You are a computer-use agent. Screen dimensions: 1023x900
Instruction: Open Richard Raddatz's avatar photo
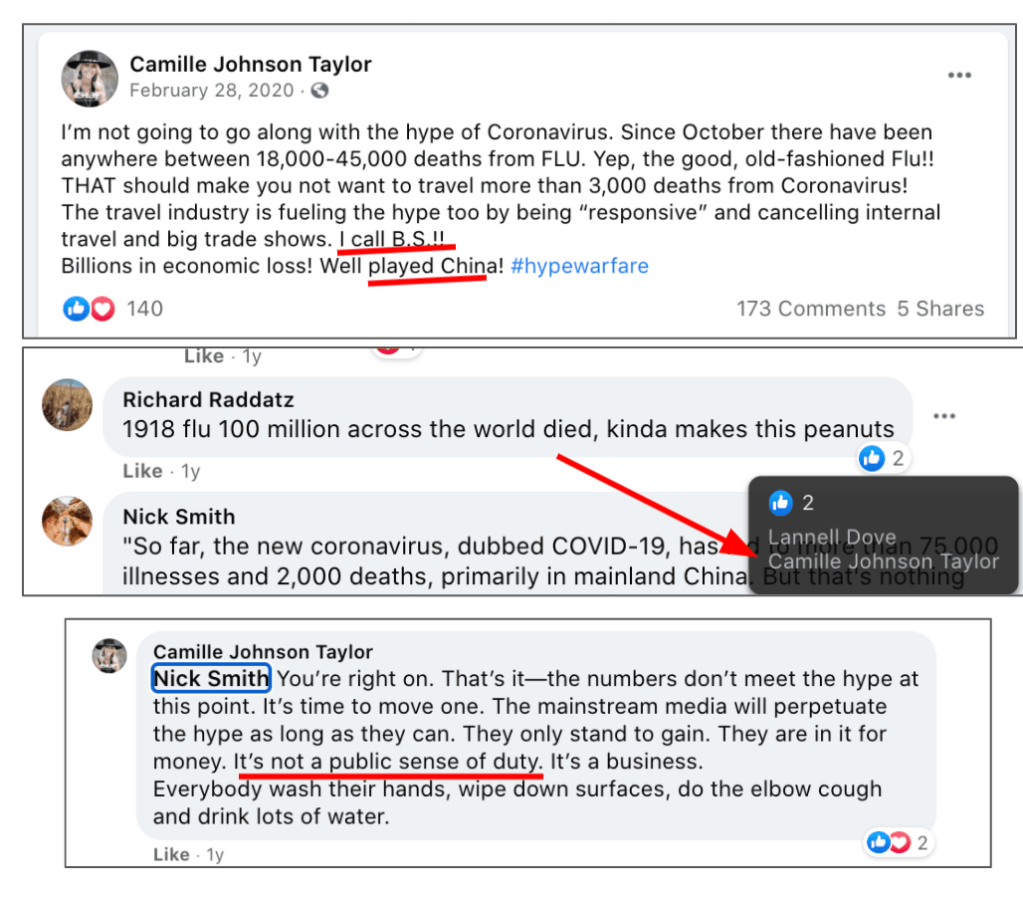coord(67,405)
